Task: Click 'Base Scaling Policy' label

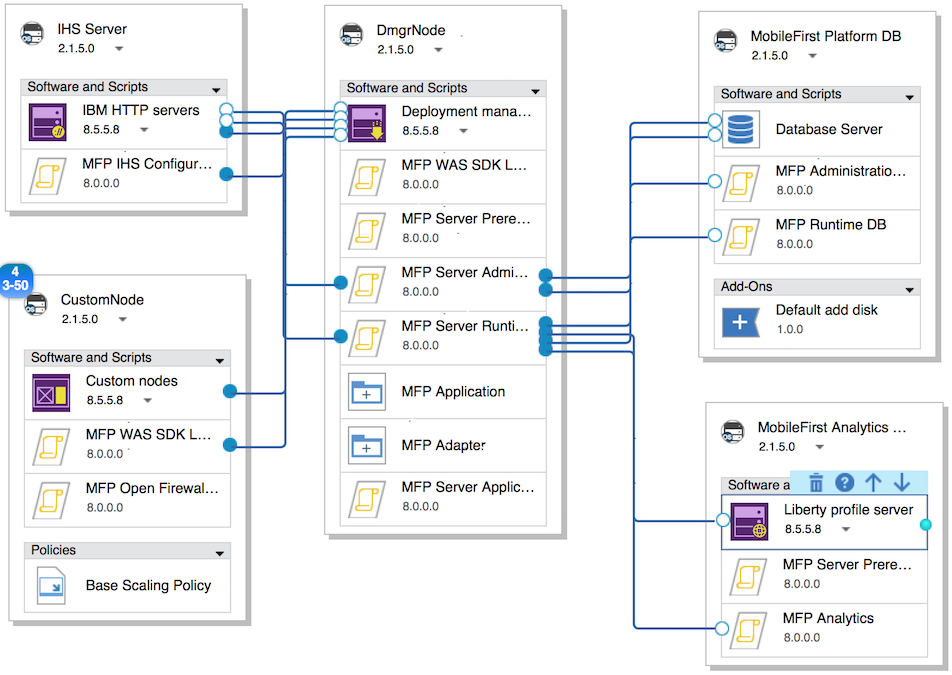Action: pyautogui.click(x=148, y=585)
